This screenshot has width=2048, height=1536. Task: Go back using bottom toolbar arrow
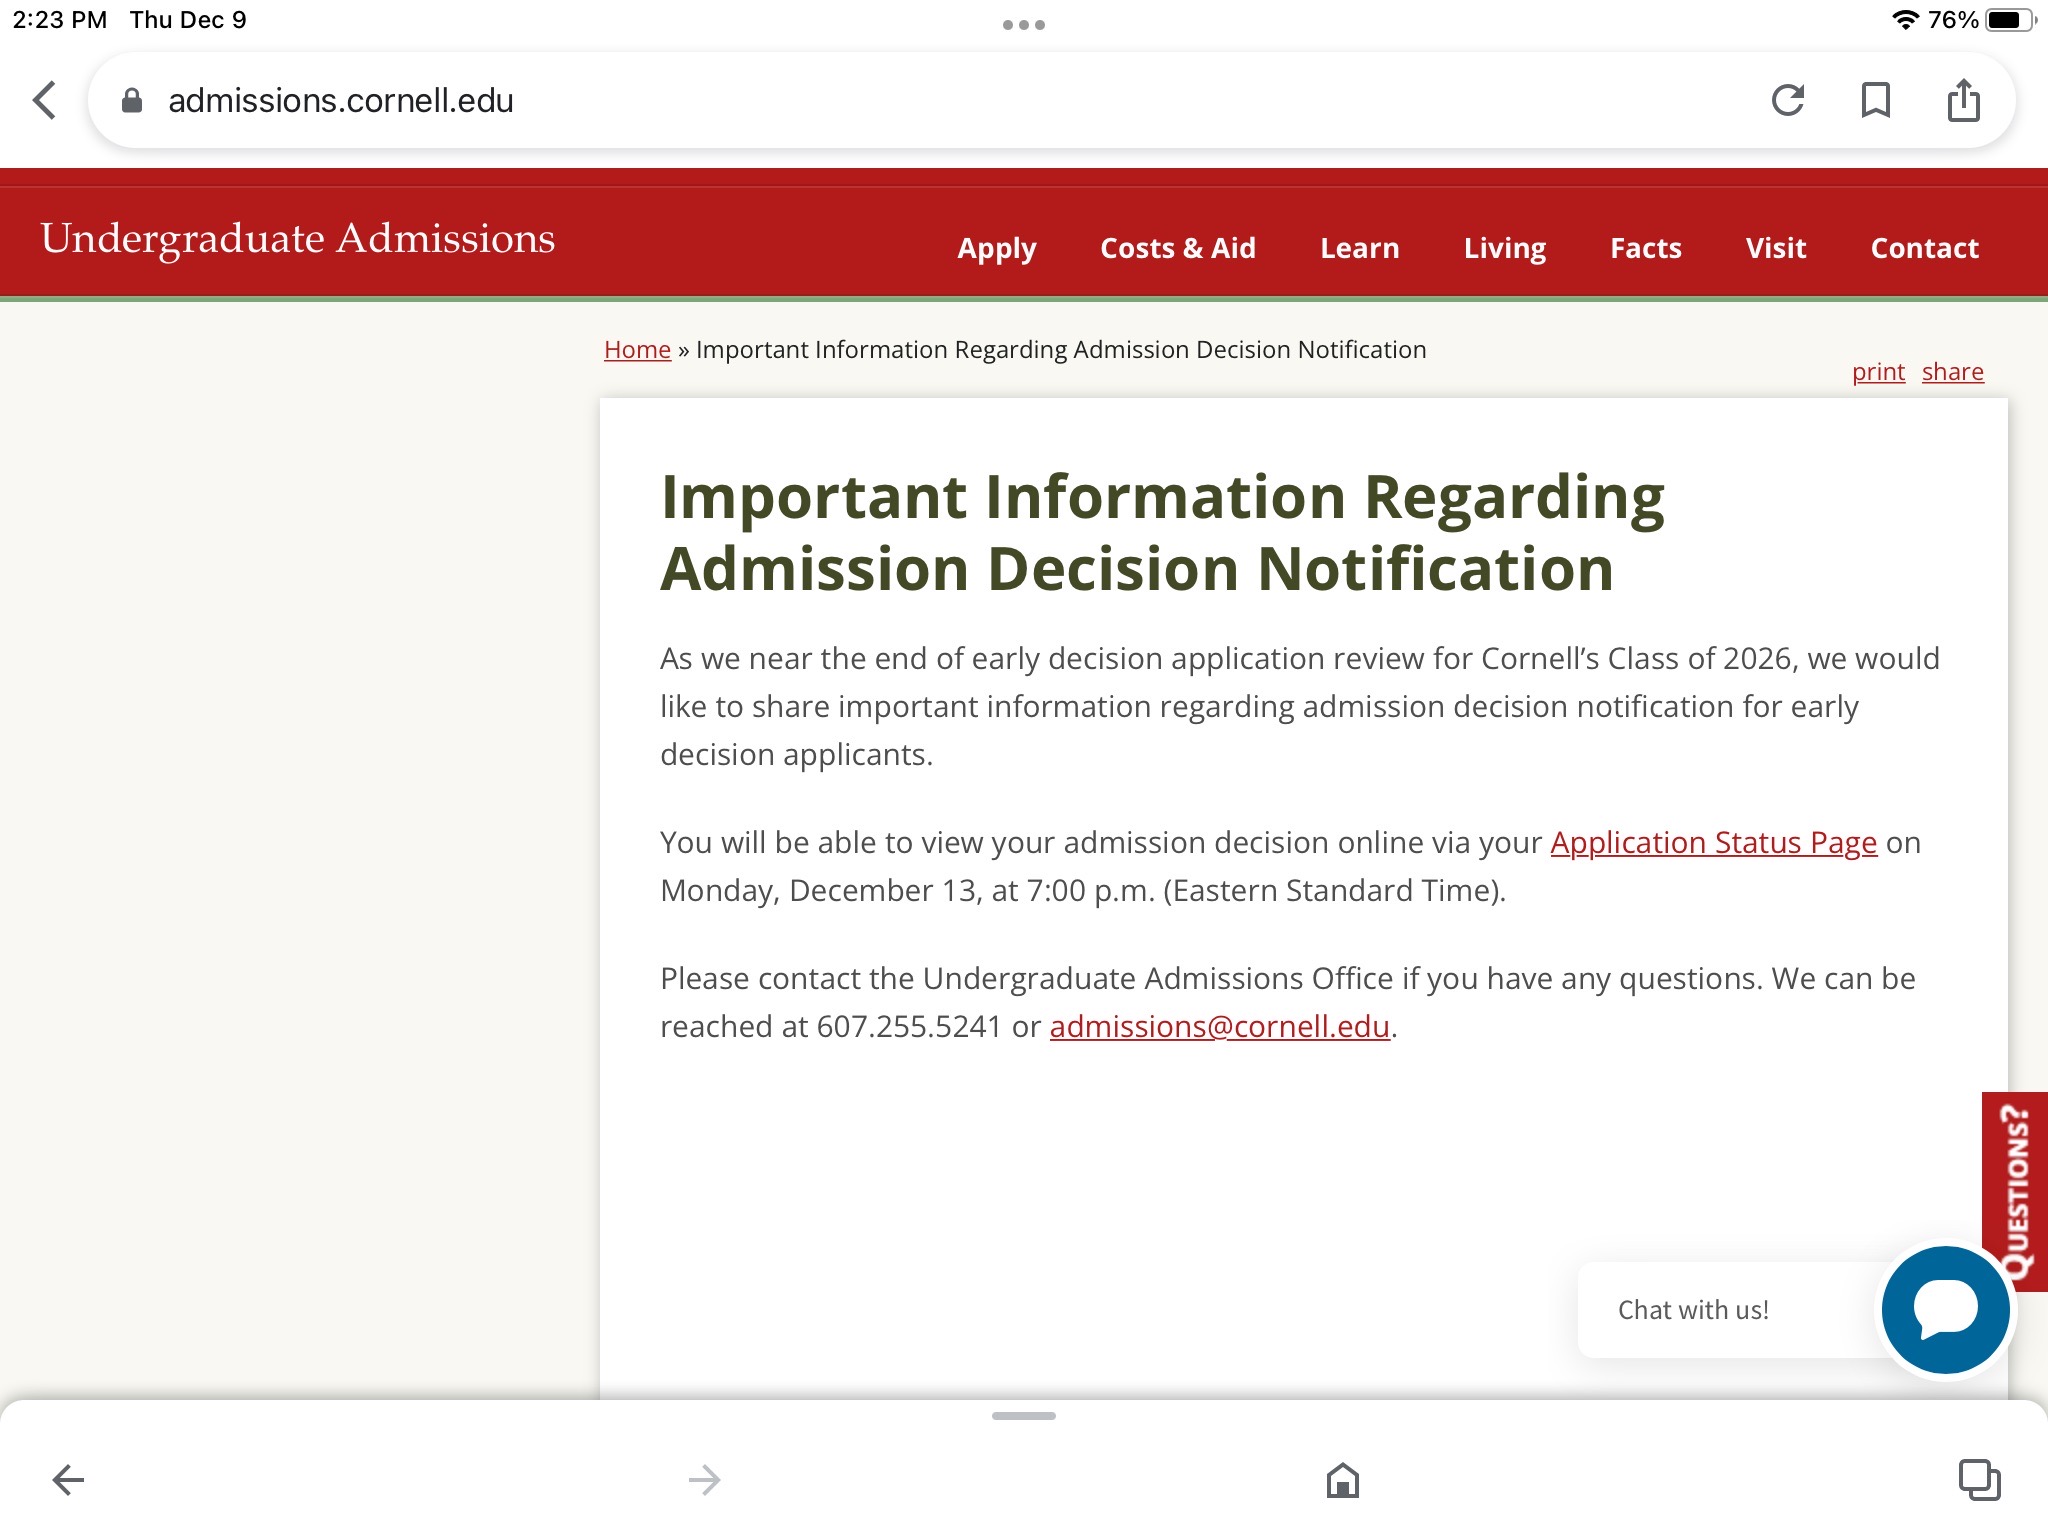pyautogui.click(x=68, y=1479)
